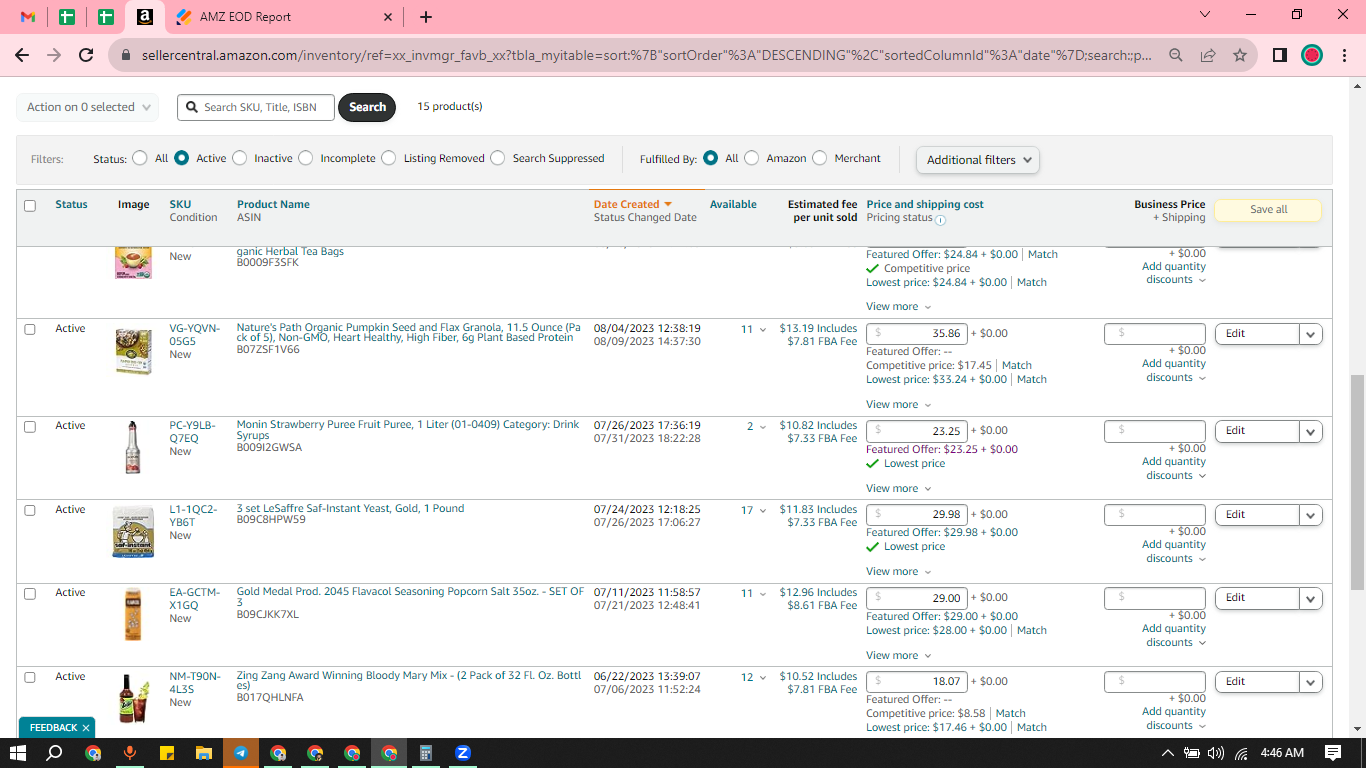
Task: Edit the 23.25 price field
Action: point(916,431)
